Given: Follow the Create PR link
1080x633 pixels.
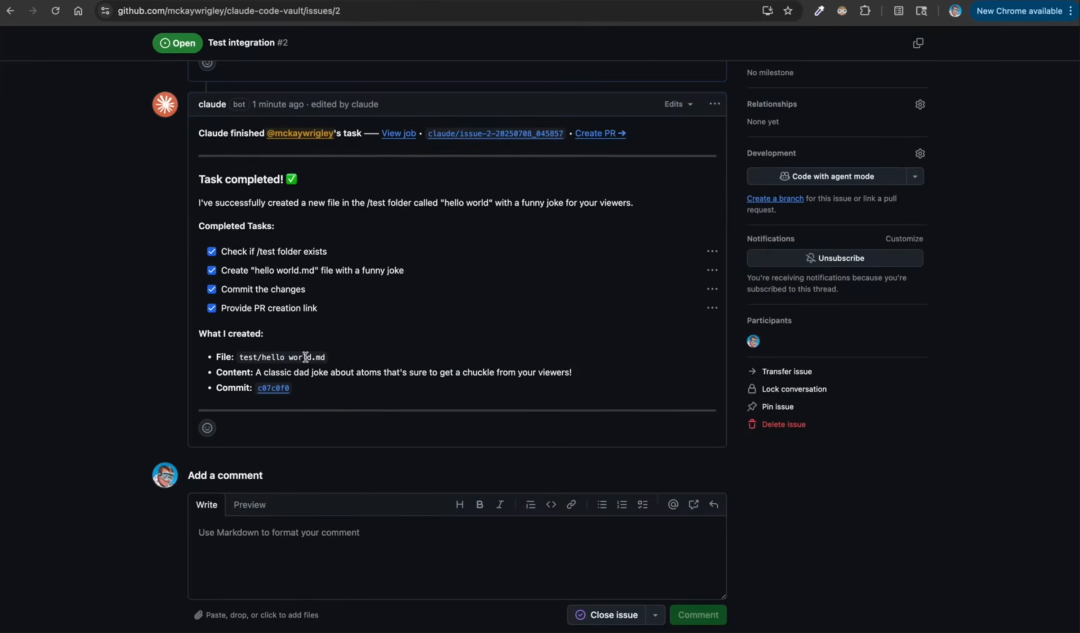Looking at the screenshot, I should [x=600, y=134].
